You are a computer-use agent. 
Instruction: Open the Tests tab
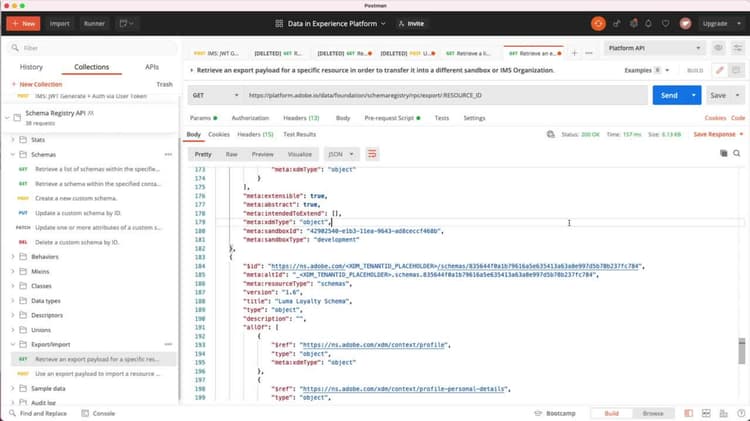tap(441, 118)
